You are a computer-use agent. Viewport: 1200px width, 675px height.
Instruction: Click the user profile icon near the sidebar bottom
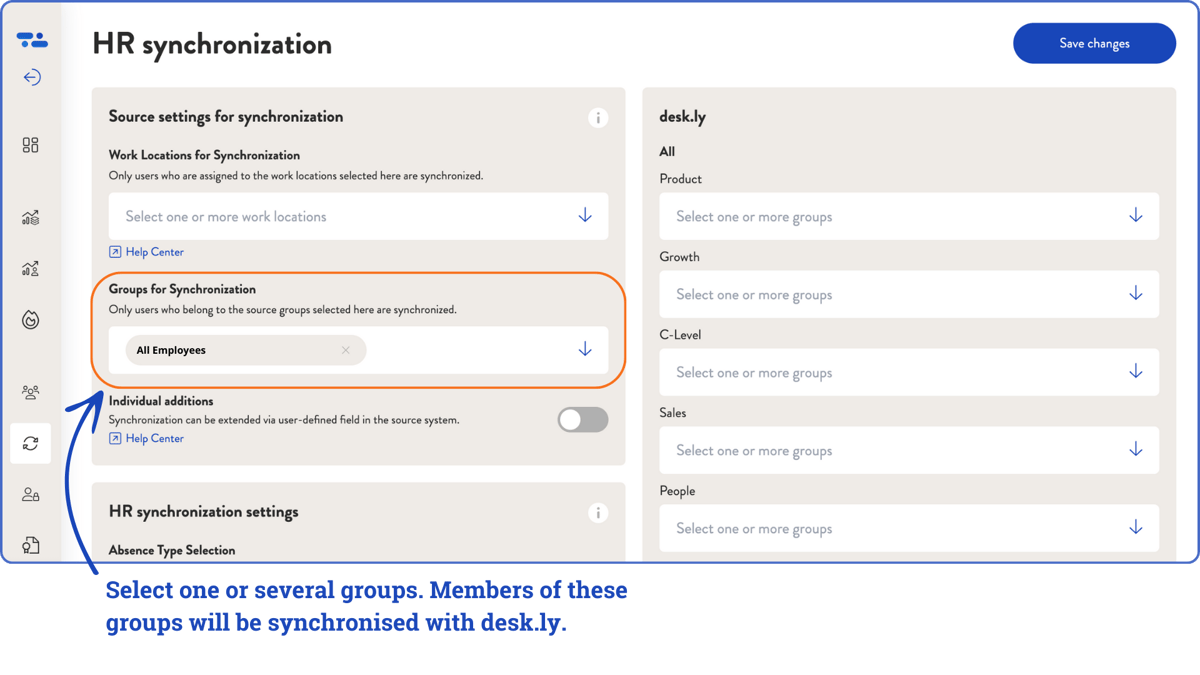[x=30, y=494]
